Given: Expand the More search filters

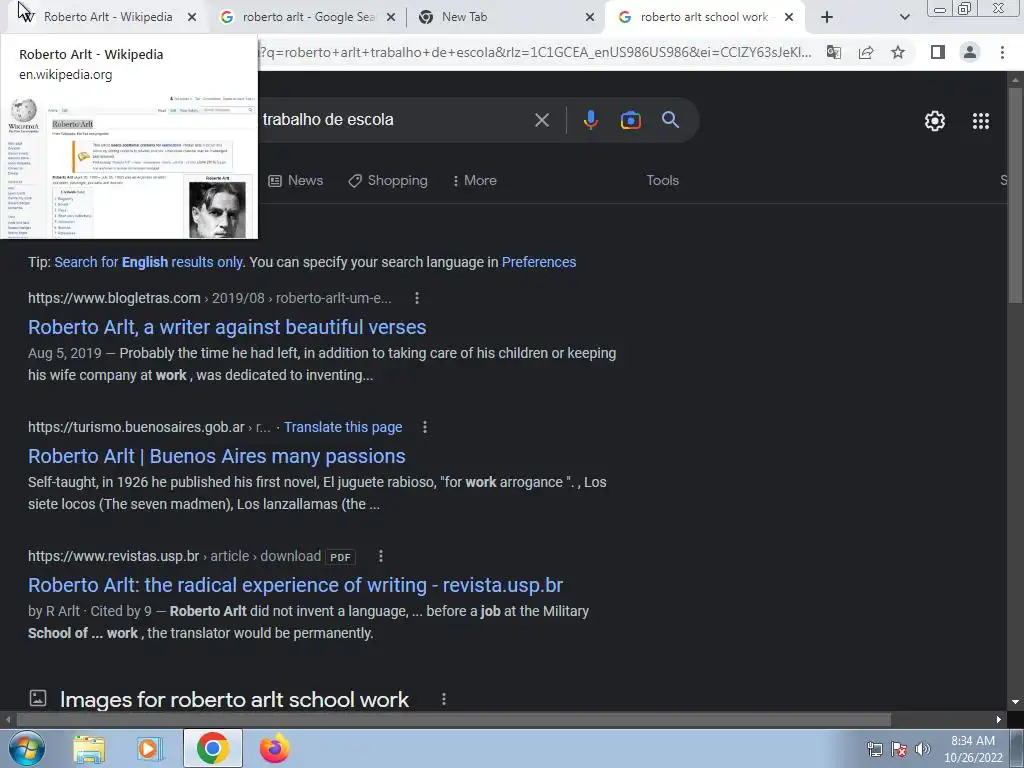Looking at the screenshot, I should click(475, 180).
